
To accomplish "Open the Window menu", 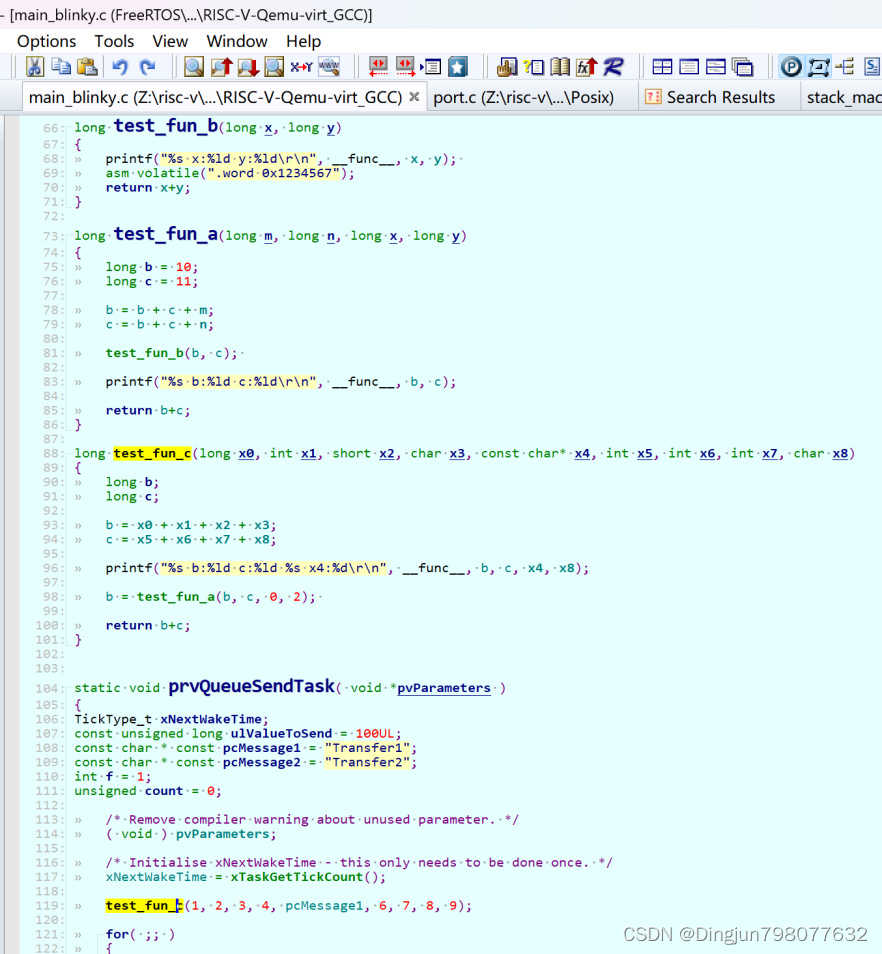I will pyautogui.click(x=237, y=41).
